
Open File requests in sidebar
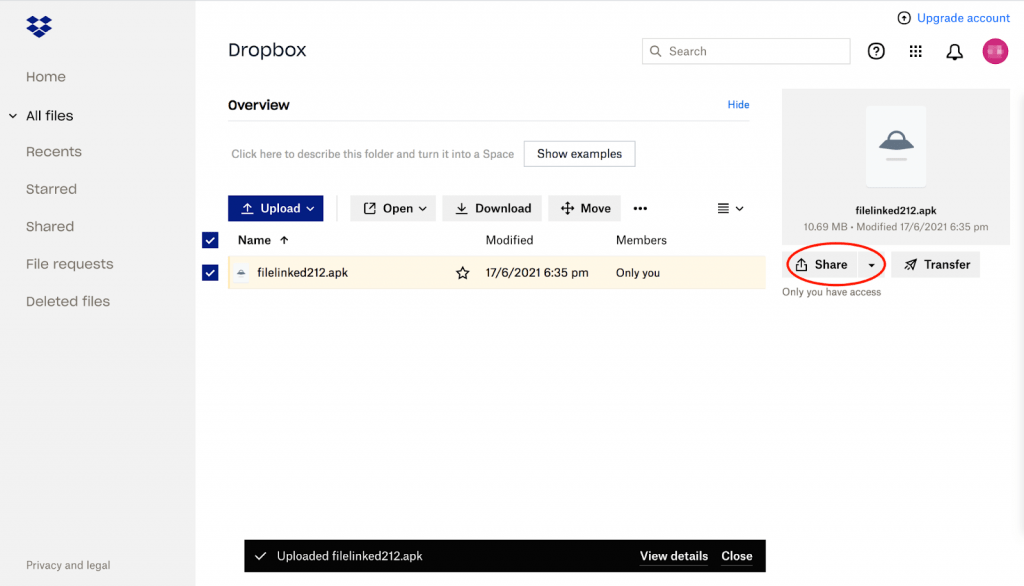coord(70,264)
